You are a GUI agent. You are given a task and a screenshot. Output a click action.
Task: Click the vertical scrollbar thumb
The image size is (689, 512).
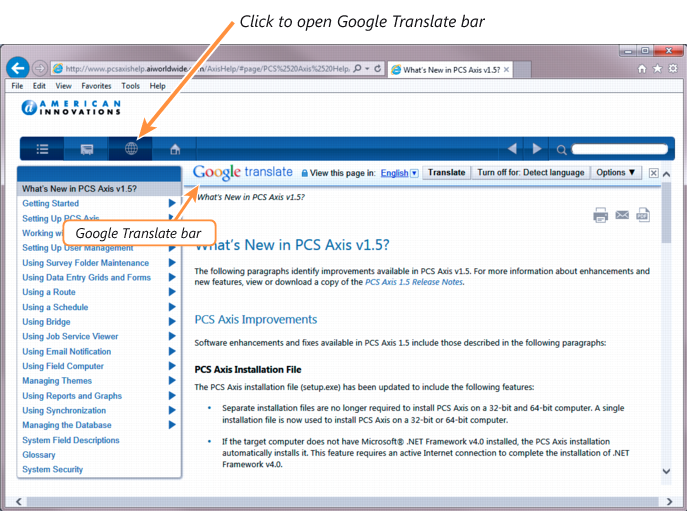click(x=666, y=213)
